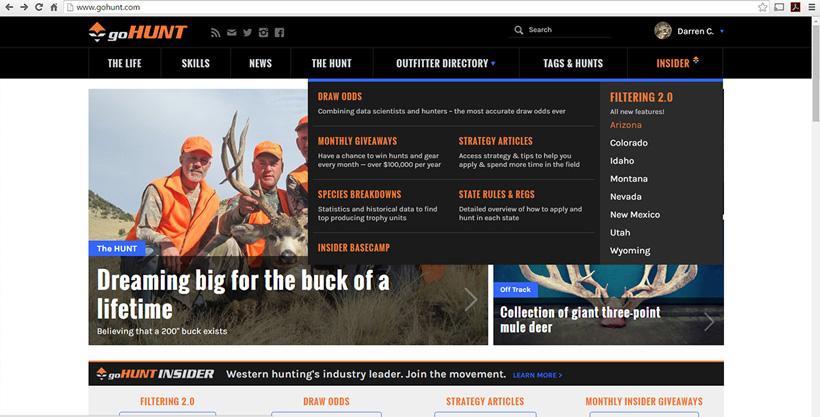Click the email envelope icon

(232, 32)
